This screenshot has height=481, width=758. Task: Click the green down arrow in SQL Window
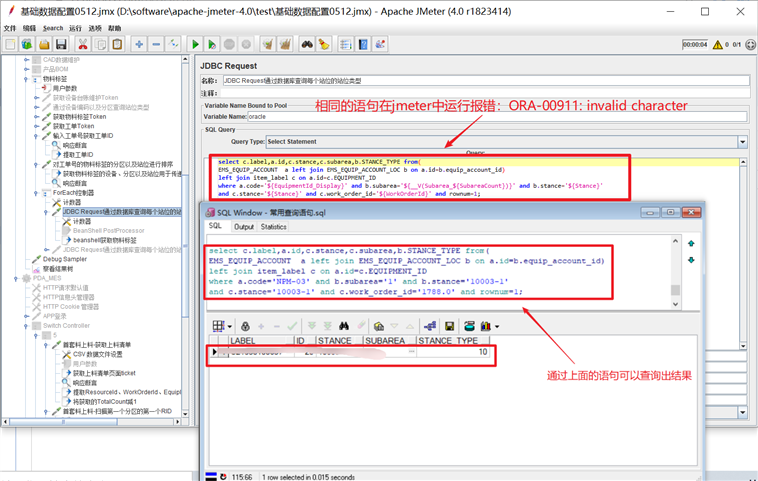point(691,260)
